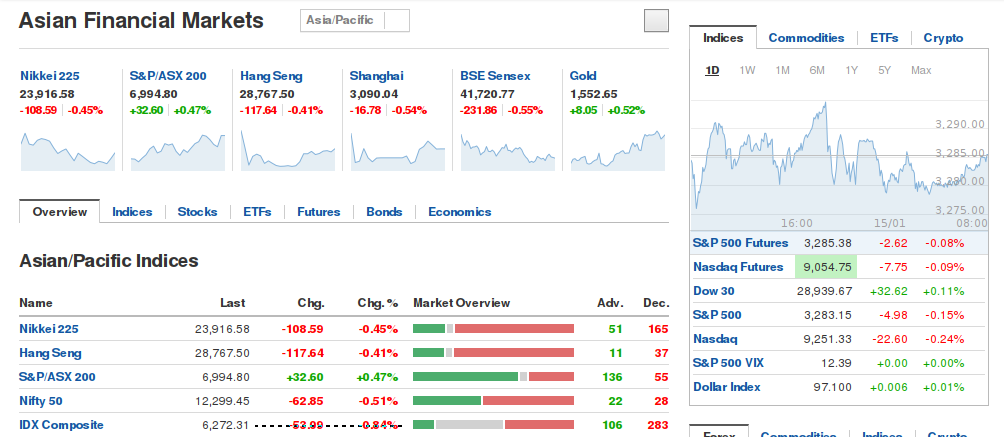Switch to the ETFs tab next to Stocks

pos(257,212)
